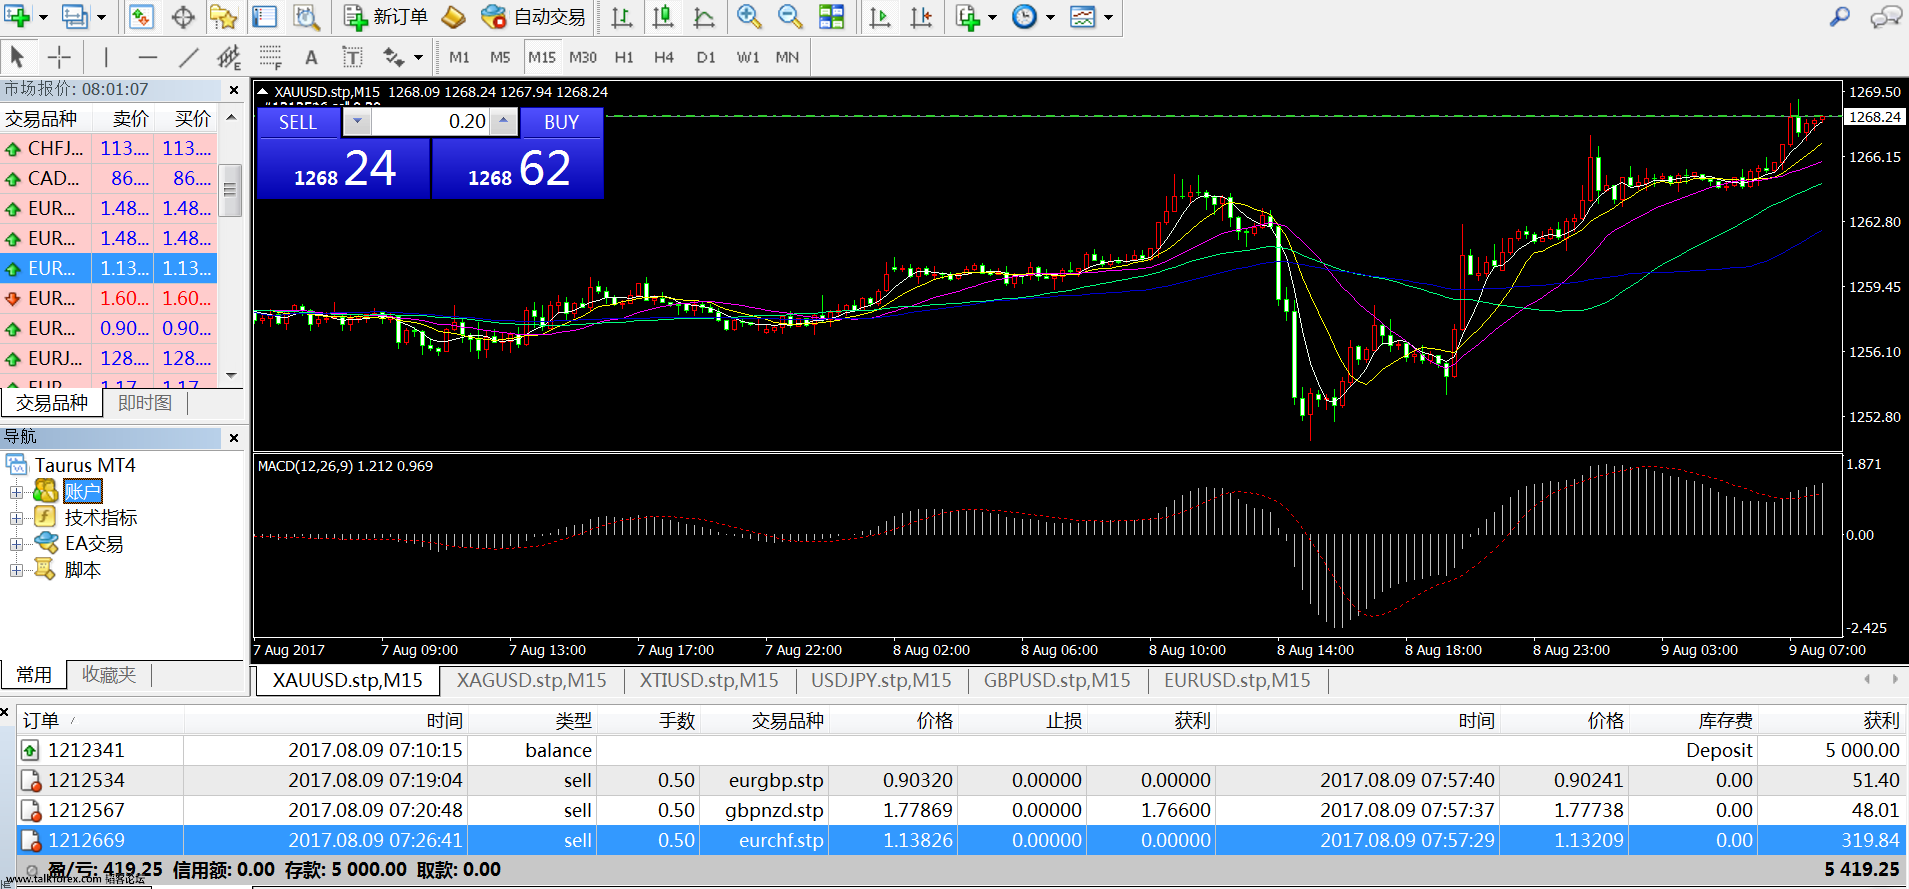The image size is (1909, 889).
Task: Select trendline drawing tool
Action: [188, 57]
